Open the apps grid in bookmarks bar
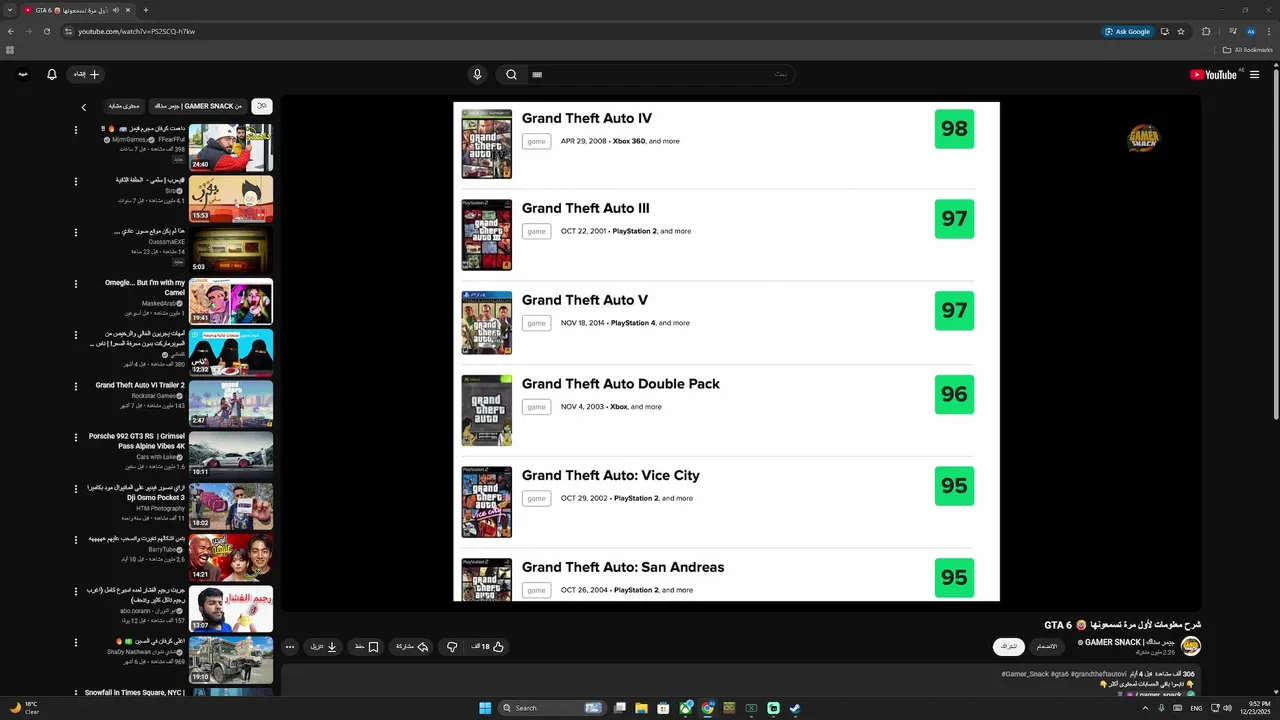Viewport: 1280px width, 720px height. click(10, 50)
